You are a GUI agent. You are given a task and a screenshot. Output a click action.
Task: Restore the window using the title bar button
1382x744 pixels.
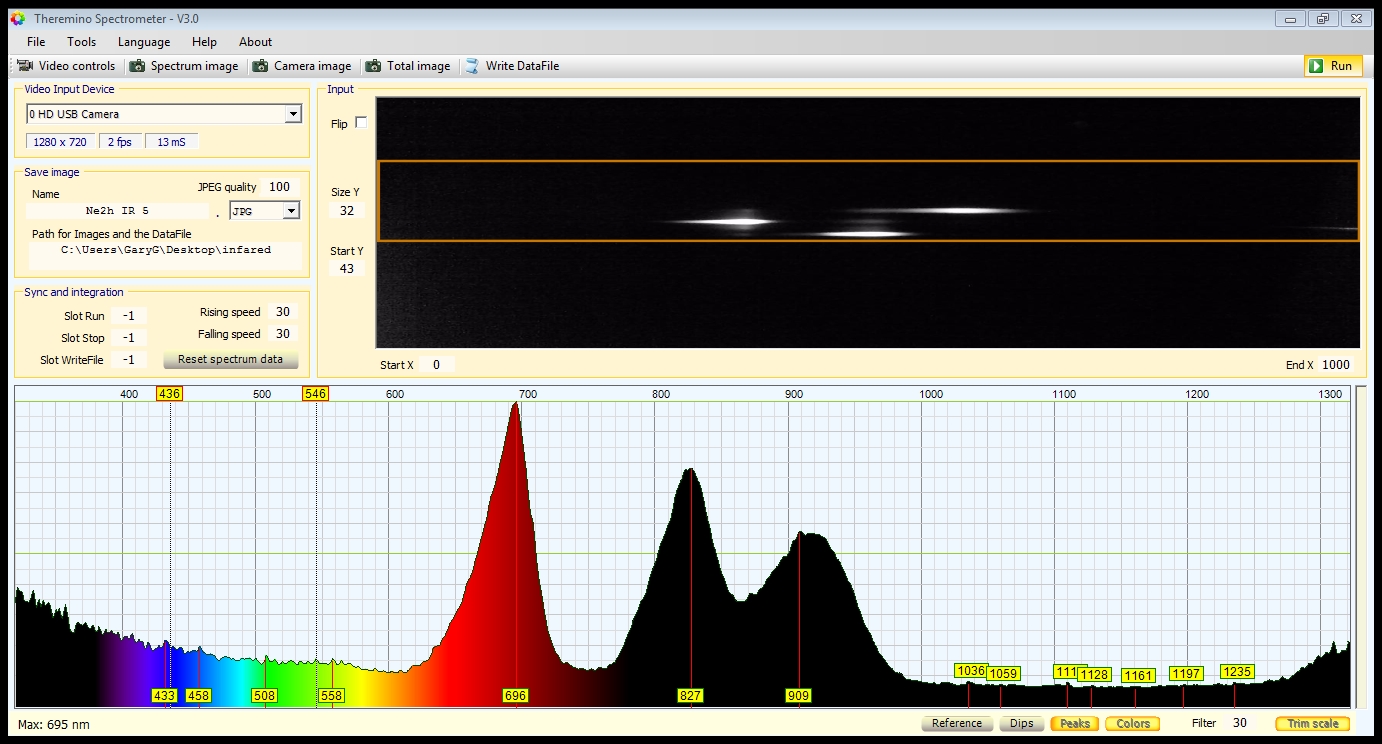point(1322,18)
